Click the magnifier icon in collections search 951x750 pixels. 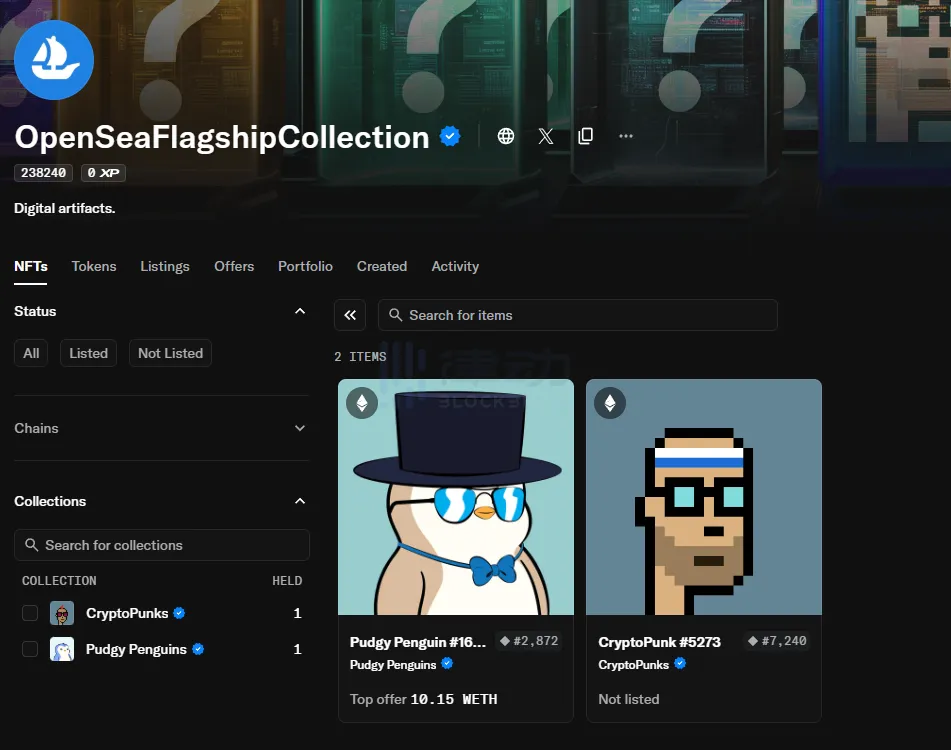tap(32, 544)
